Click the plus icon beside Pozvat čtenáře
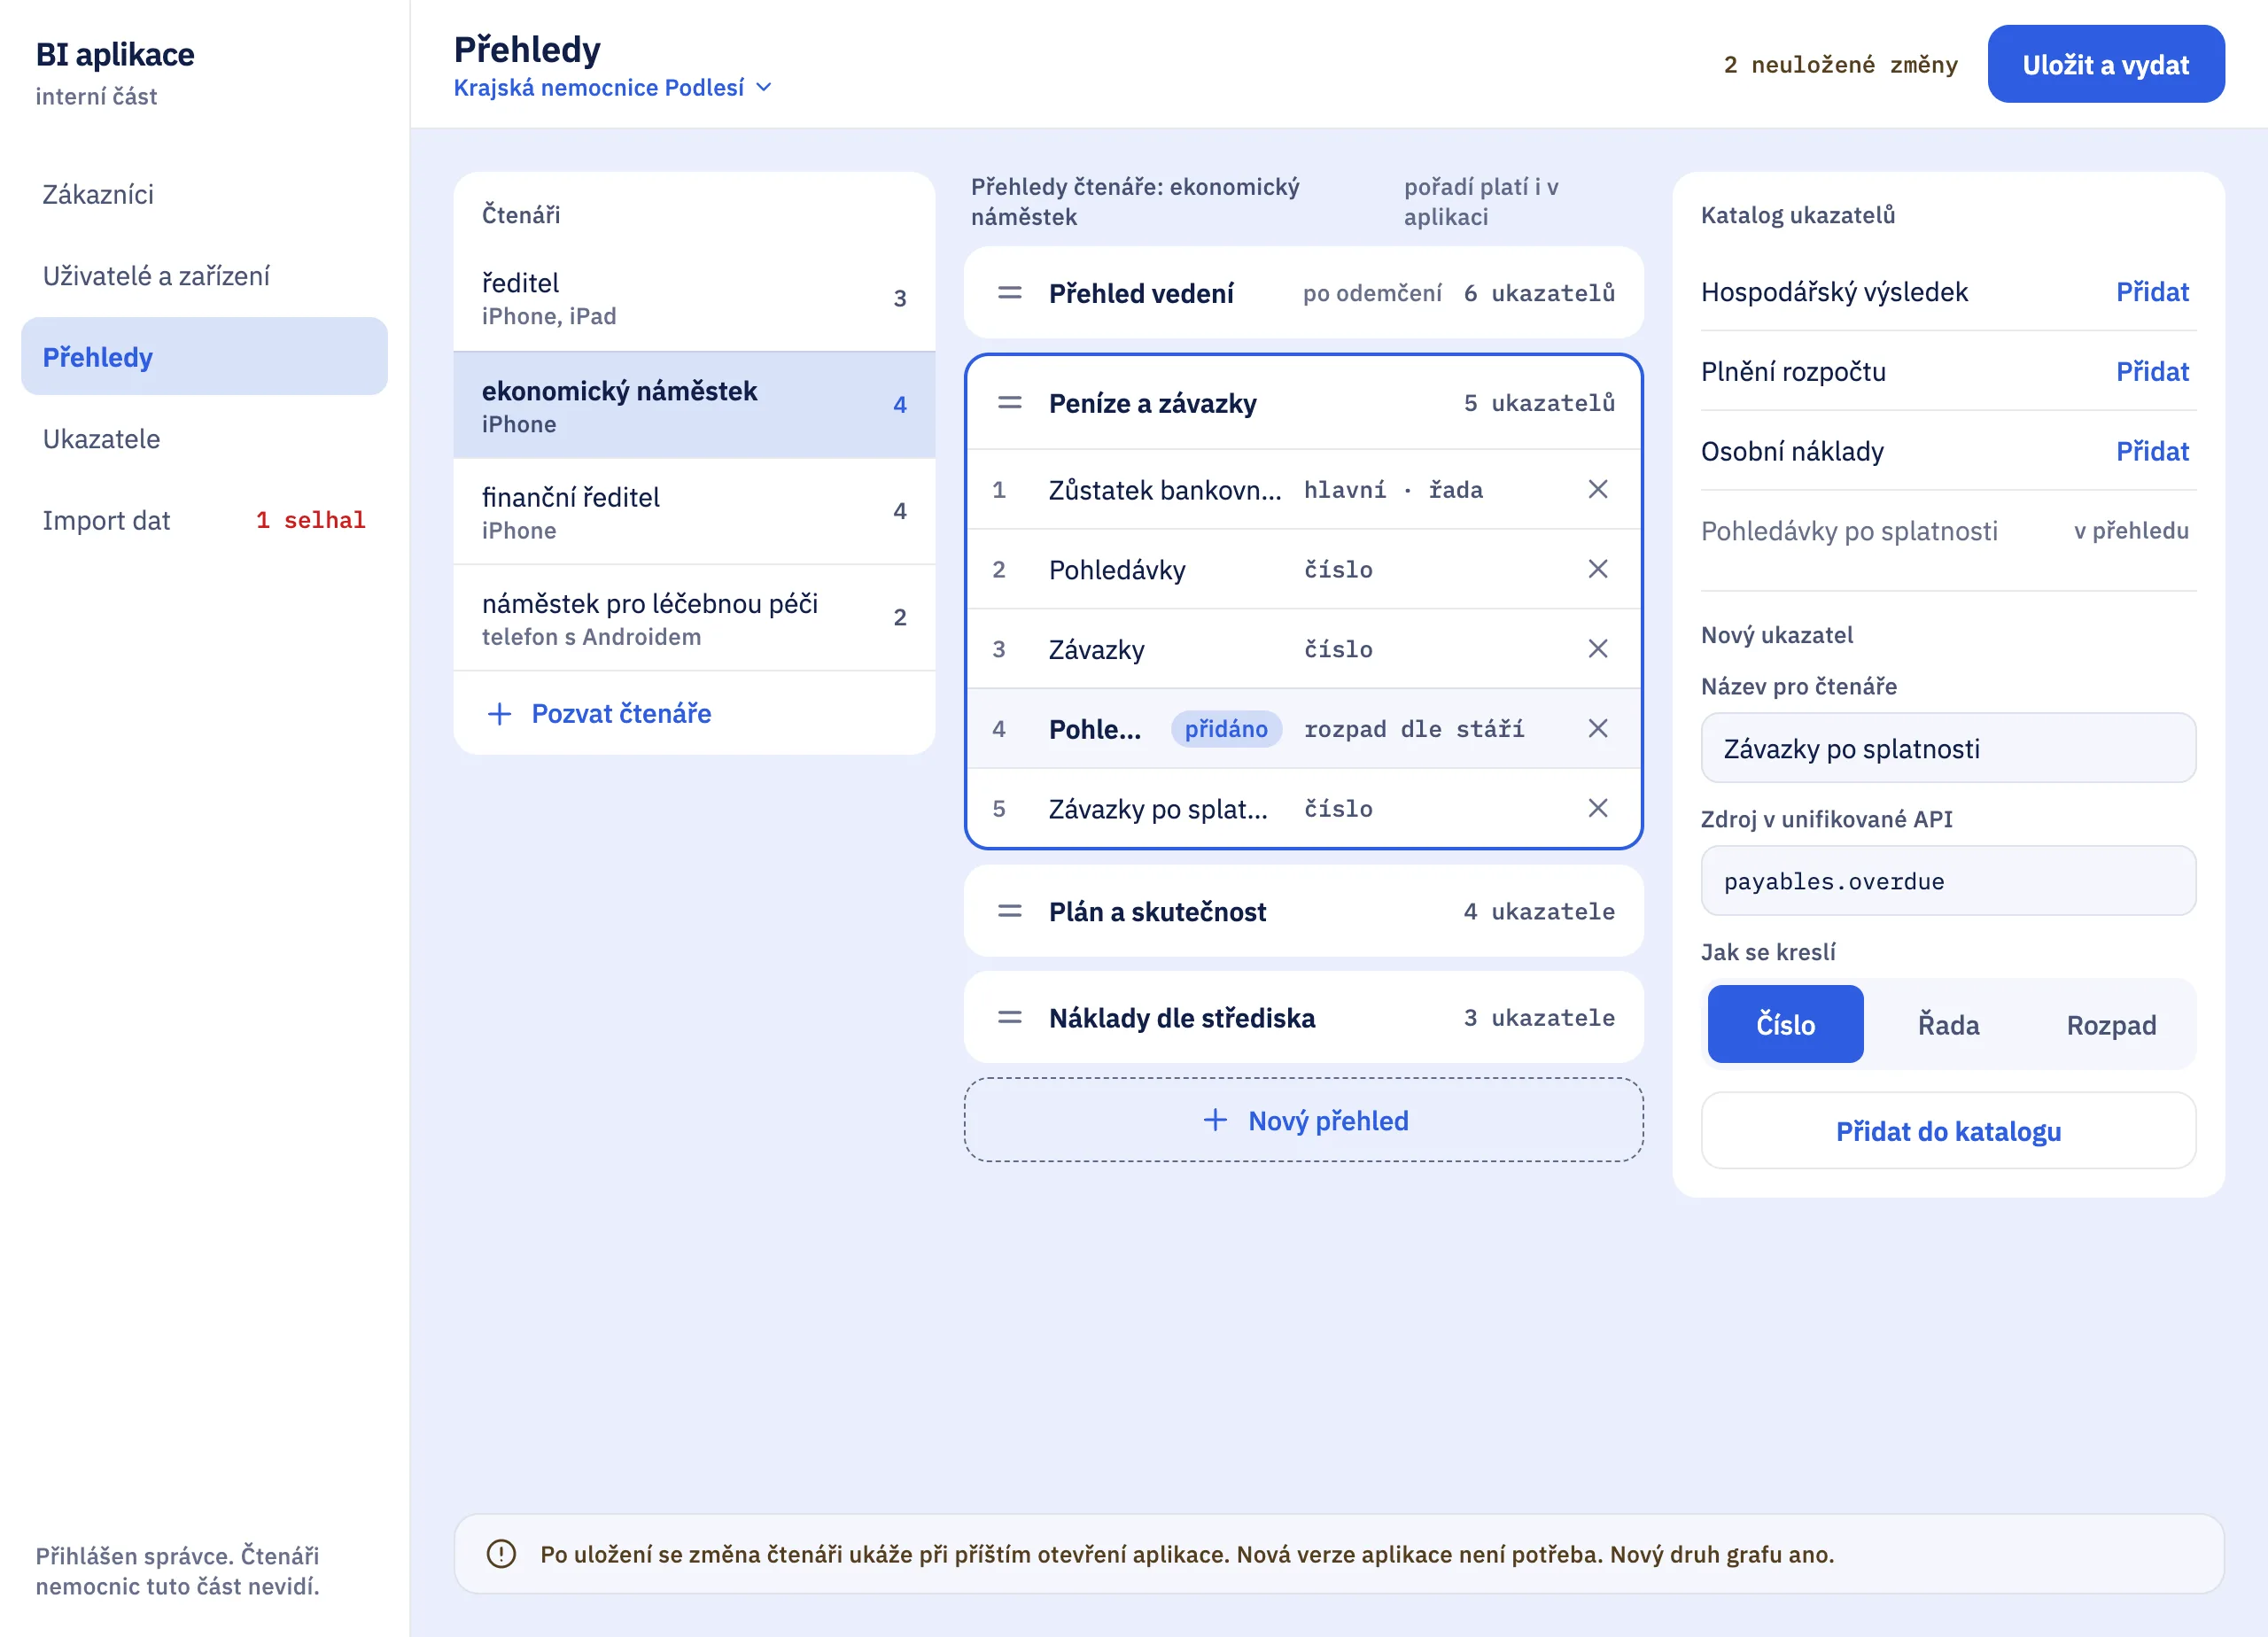The image size is (2268, 1637). point(499,714)
